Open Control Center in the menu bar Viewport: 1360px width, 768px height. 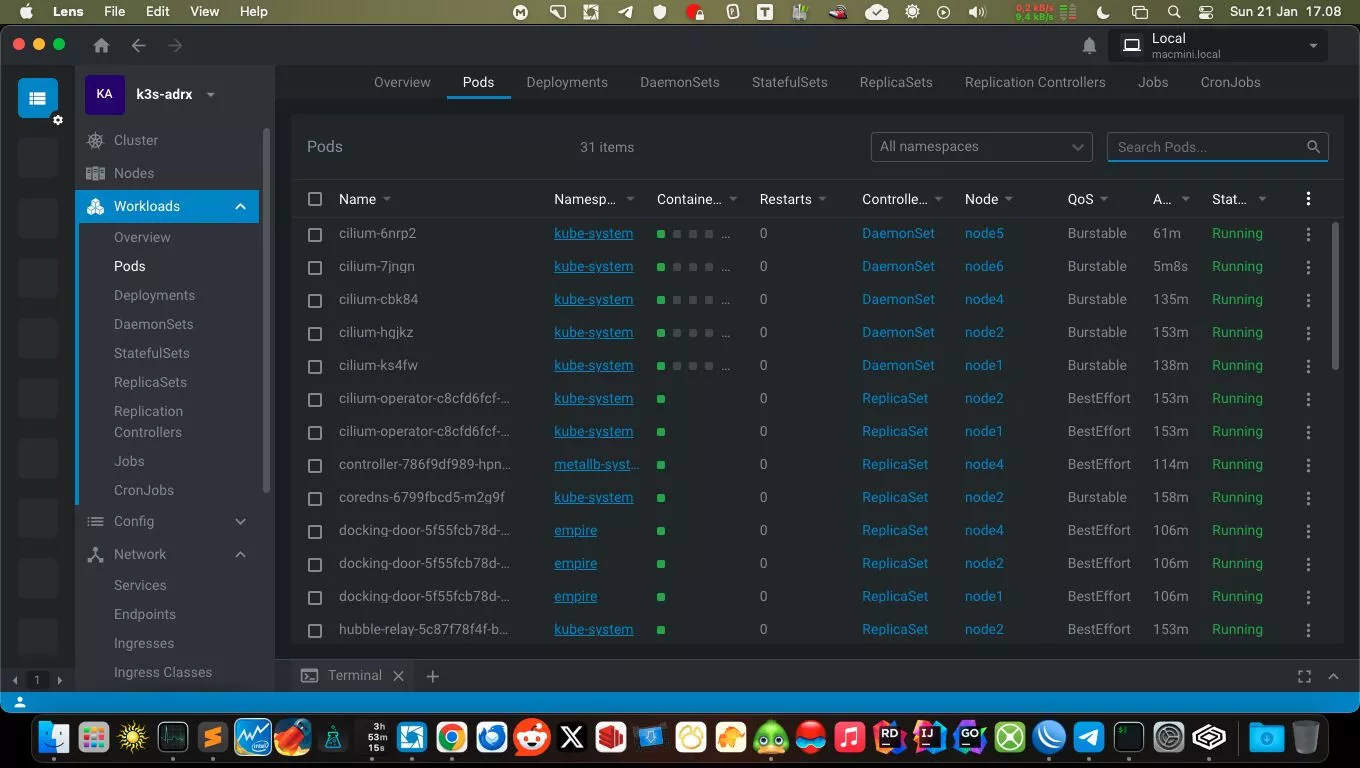(x=1205, y=12)
